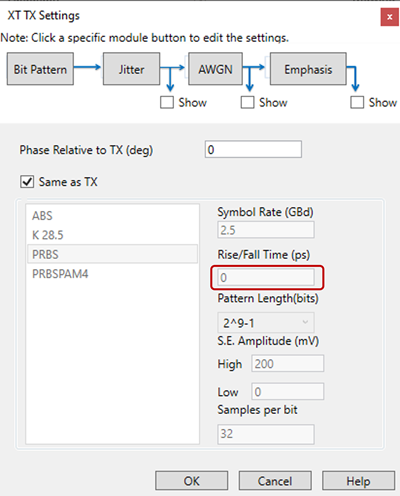Enable Show checkbox after Emphasis
Screen dimensions: 400x496
(357, 102)
